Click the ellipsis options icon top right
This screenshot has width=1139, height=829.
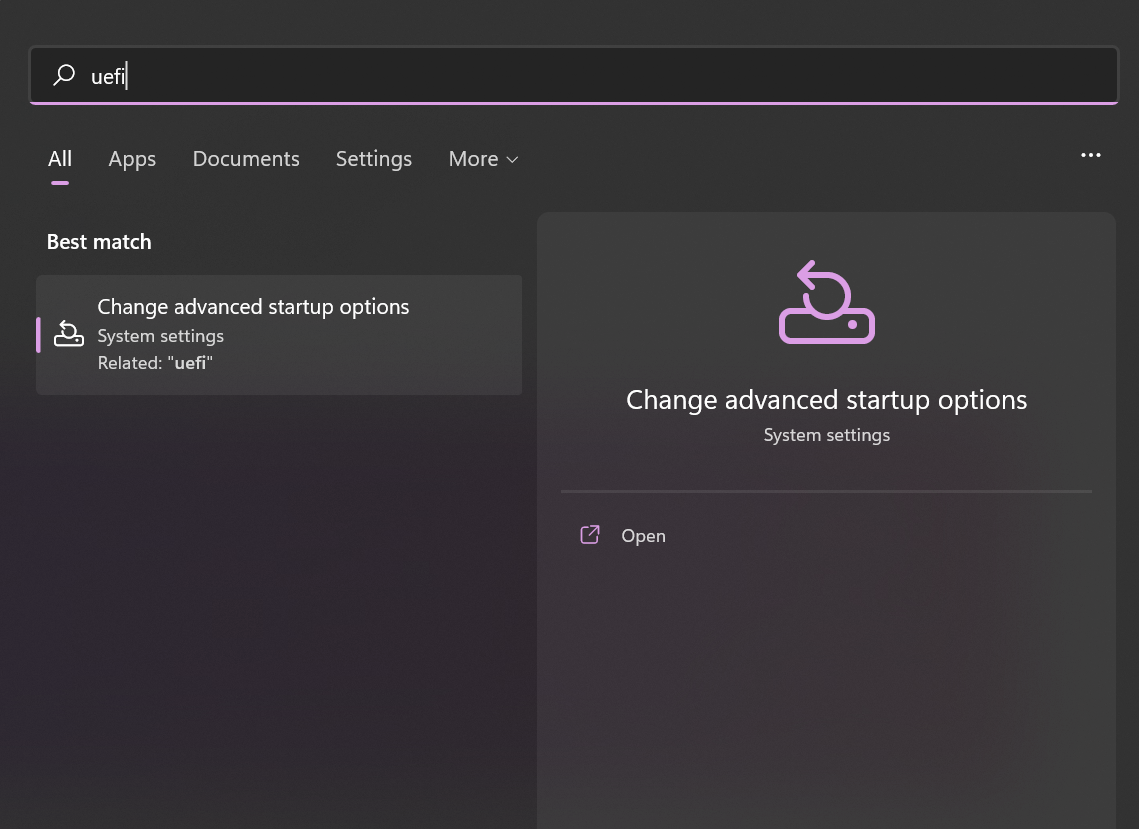[1091, 155]
